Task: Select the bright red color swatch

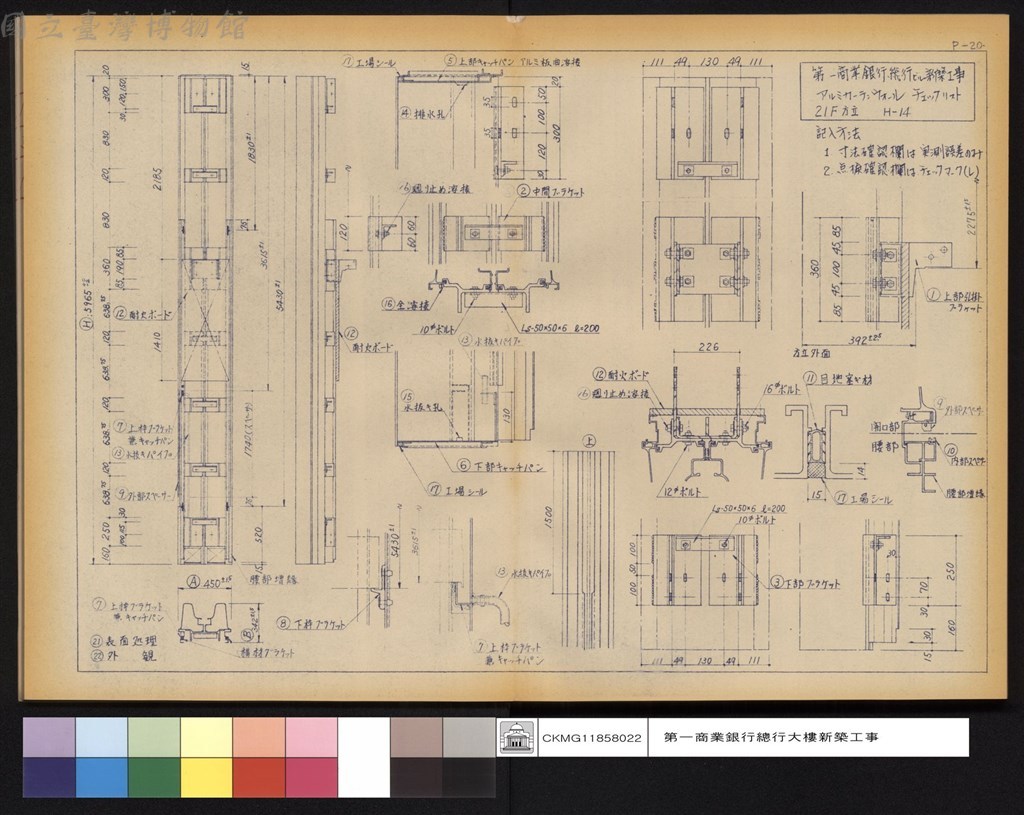Action: (x=259, y=777)
